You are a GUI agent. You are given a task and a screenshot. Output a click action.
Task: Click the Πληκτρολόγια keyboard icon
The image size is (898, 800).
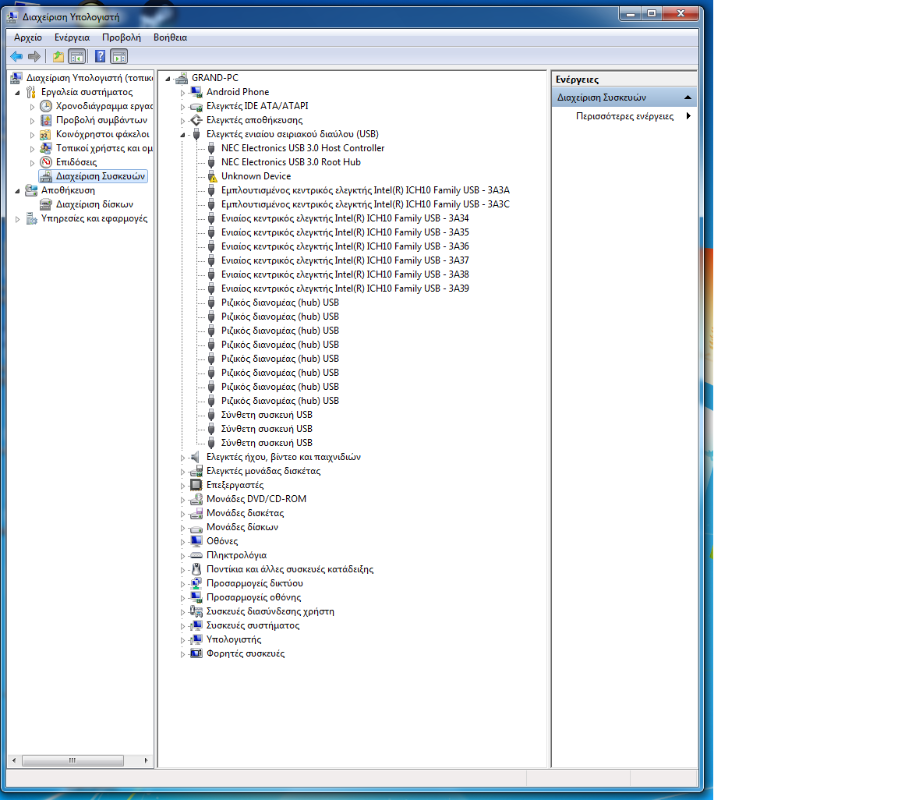[x=196, y=555]
